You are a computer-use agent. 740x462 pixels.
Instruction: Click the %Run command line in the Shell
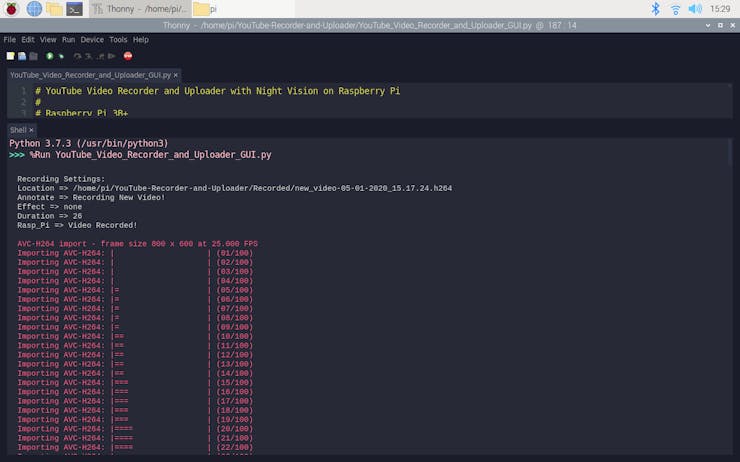150,155
